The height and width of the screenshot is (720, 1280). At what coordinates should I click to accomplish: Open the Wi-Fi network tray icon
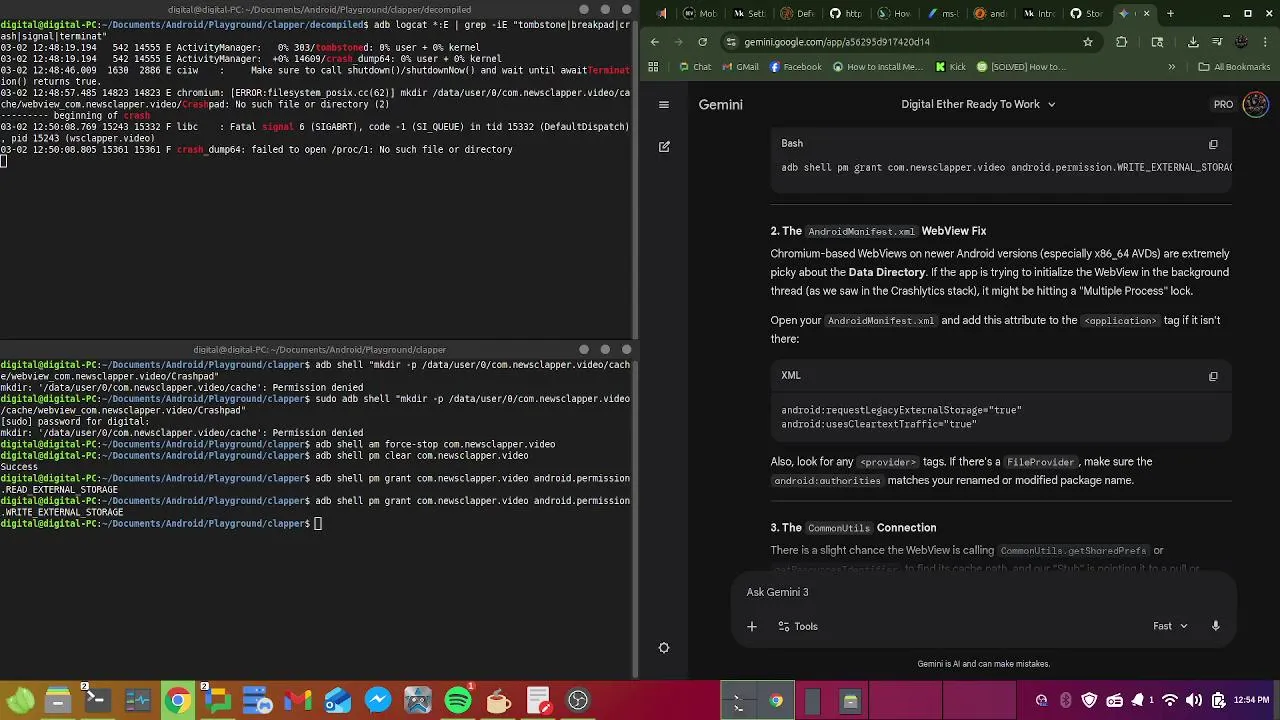point(1168,700)
